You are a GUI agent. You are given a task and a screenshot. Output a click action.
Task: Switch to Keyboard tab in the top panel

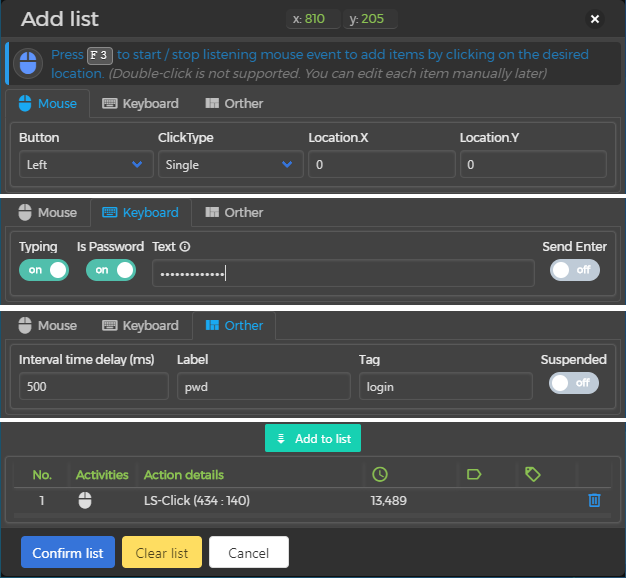(x=141, y=103)
